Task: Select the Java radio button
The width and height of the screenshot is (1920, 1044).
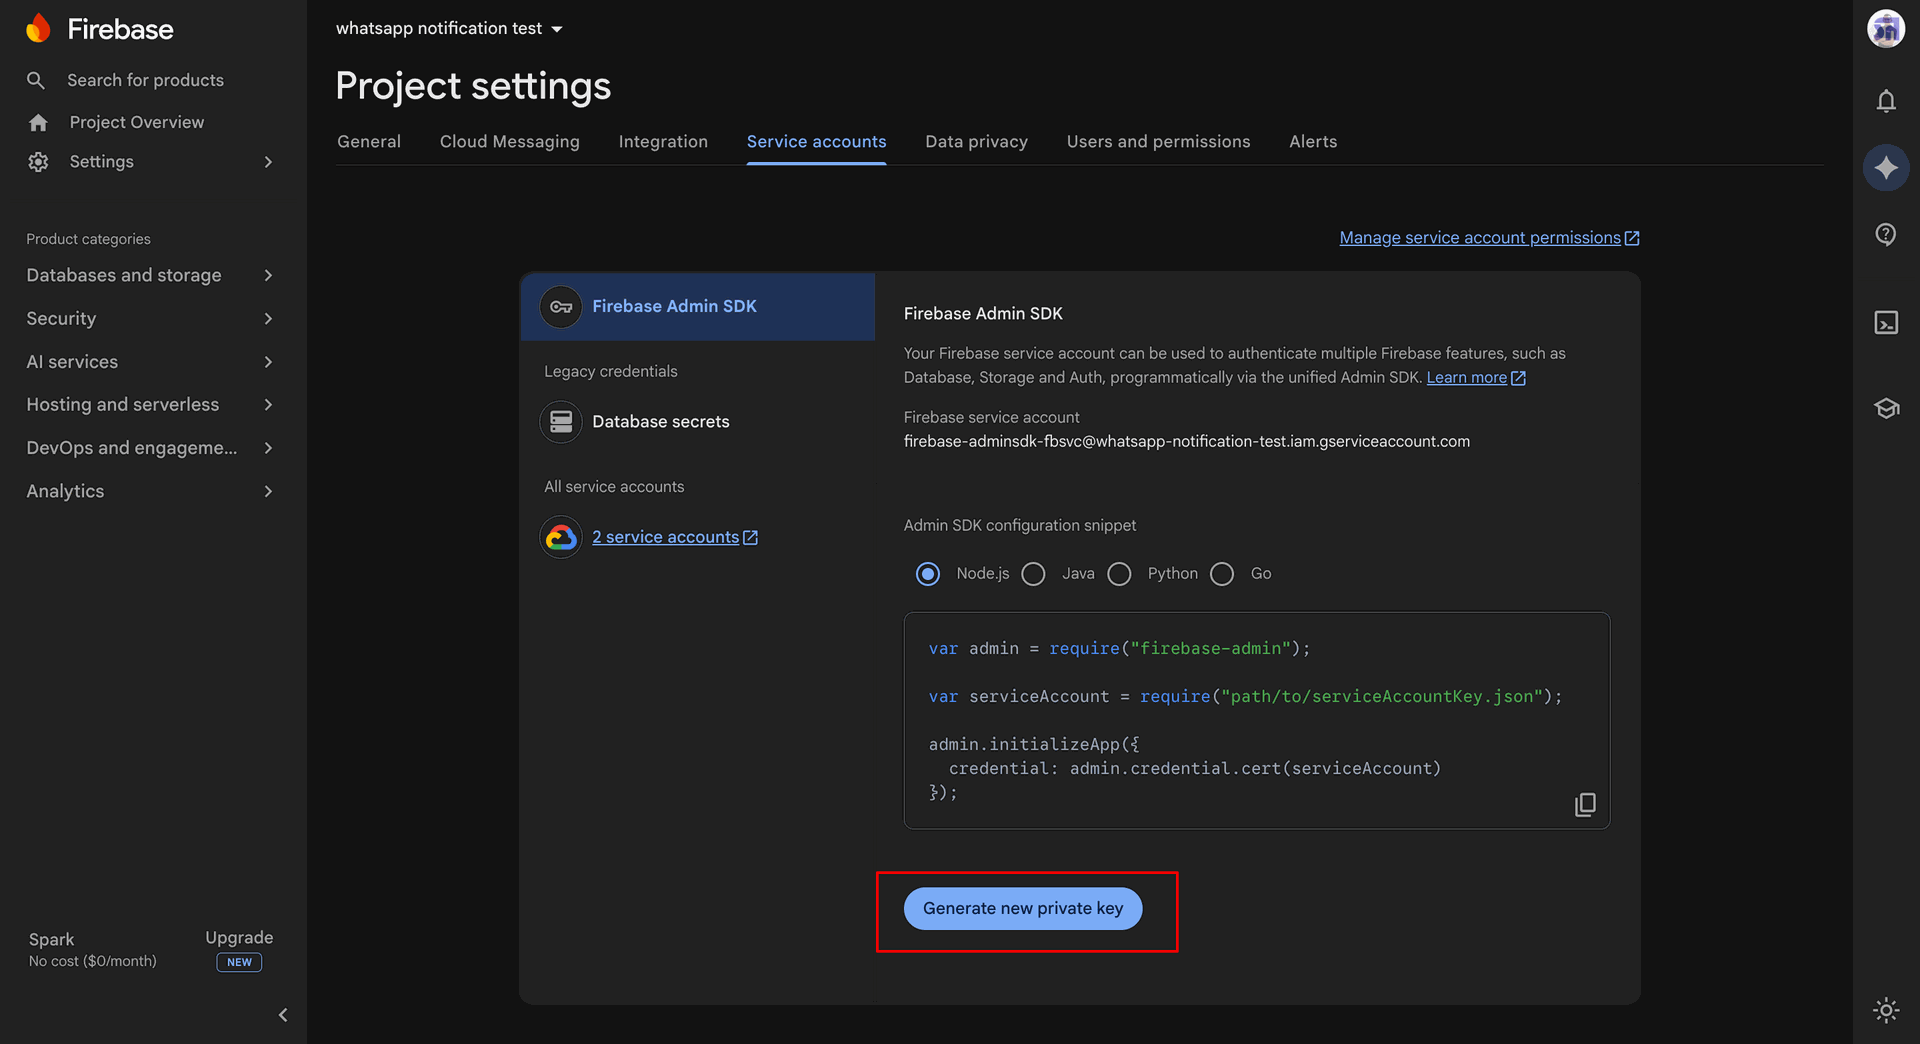Action: click(1034, 574)
